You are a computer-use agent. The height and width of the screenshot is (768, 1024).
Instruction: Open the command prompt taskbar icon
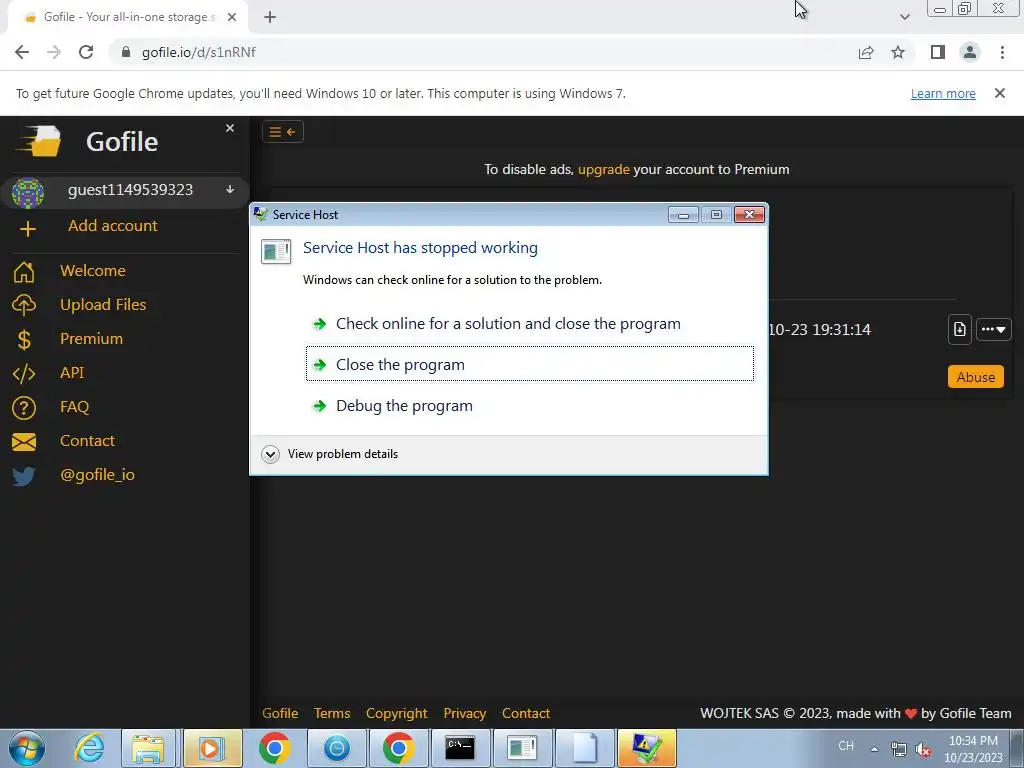coord(460,748)
